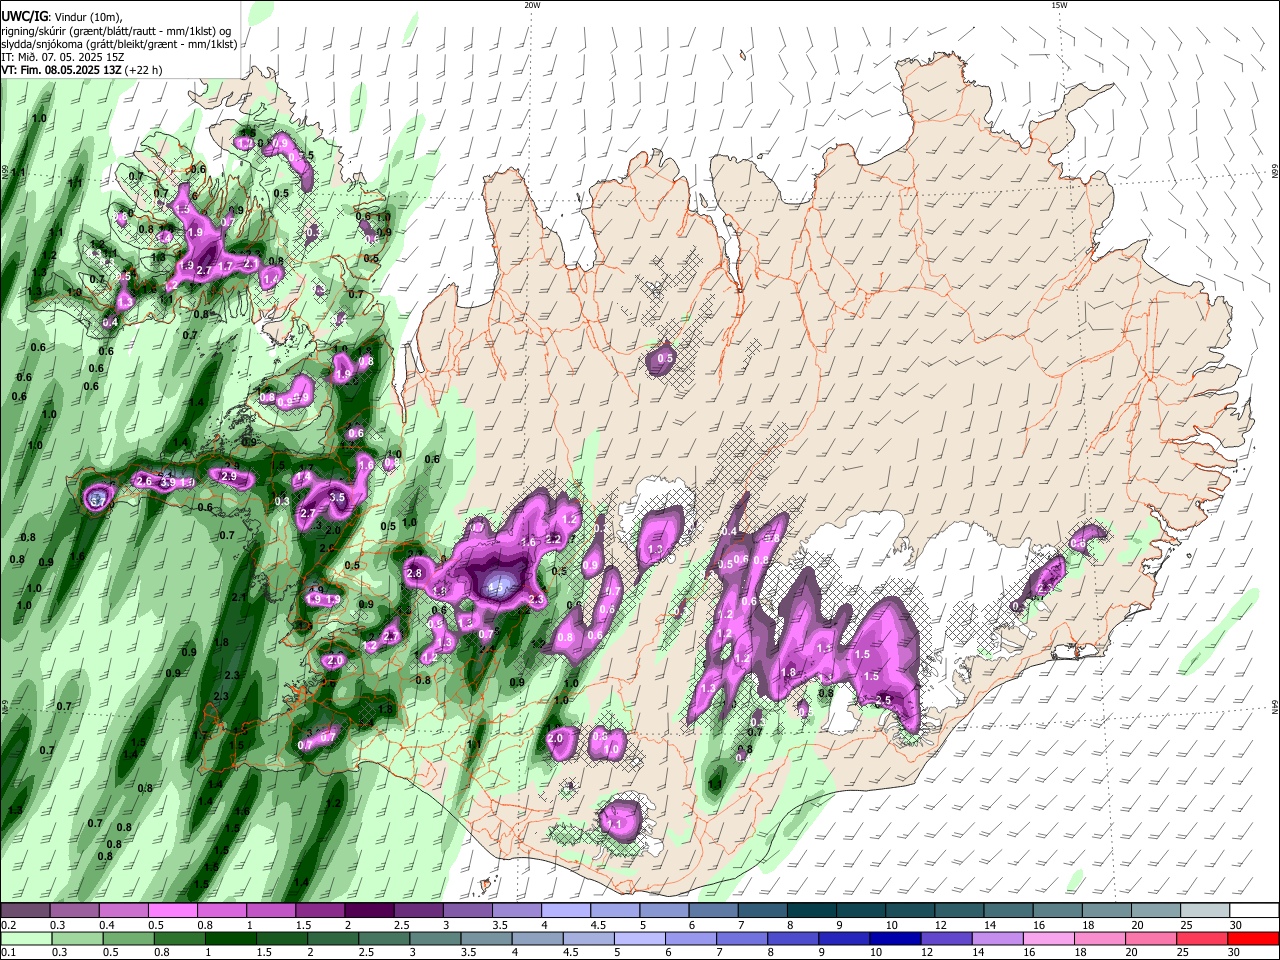The width and height of the screenshot is (1280, 960).
Task: Click the '2.6' snowfall value on the map
Action: [144, 482]
